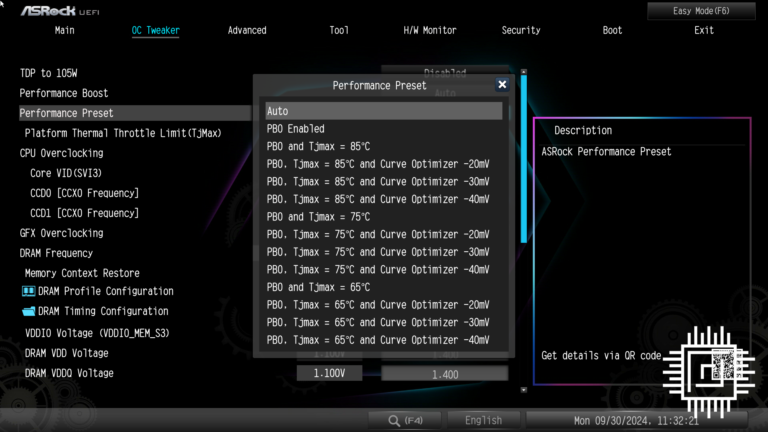Image resolution: width=768 pixels, height=432 pixels.
Task: Go to the Boot tab
Action: [x=612, y=30]
